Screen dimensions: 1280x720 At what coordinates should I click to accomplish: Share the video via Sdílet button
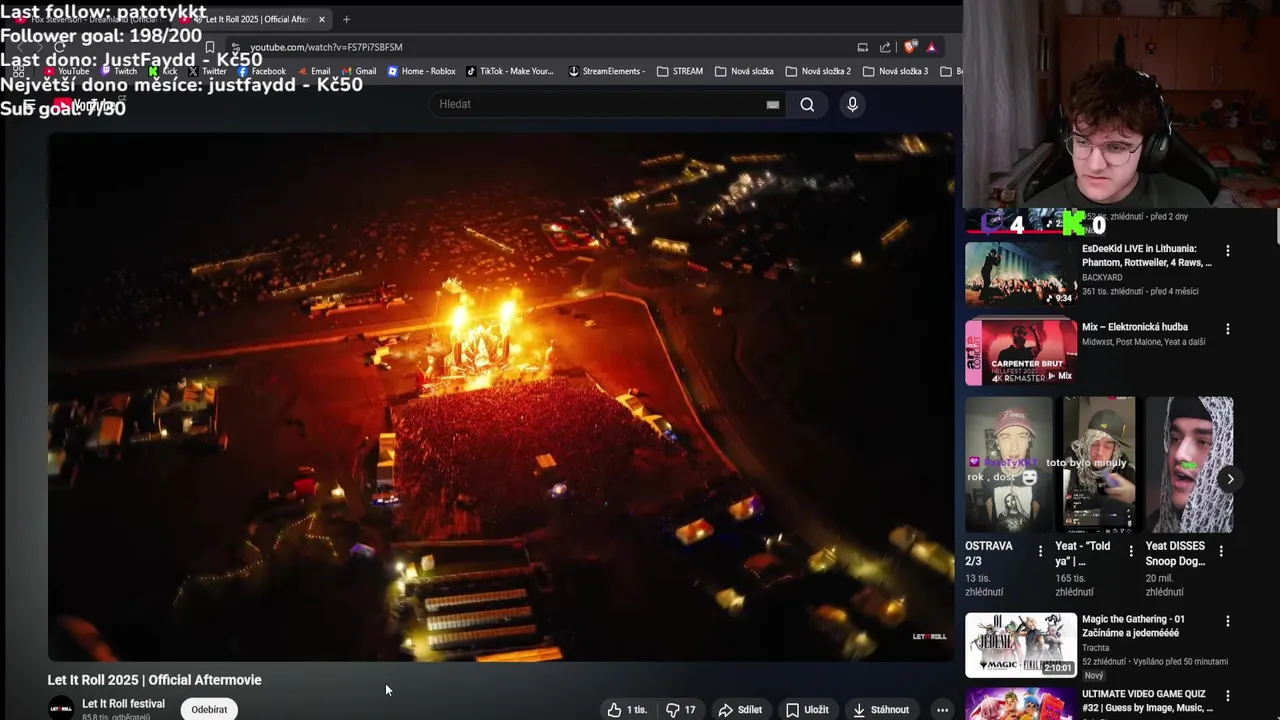tap(740, 709)
